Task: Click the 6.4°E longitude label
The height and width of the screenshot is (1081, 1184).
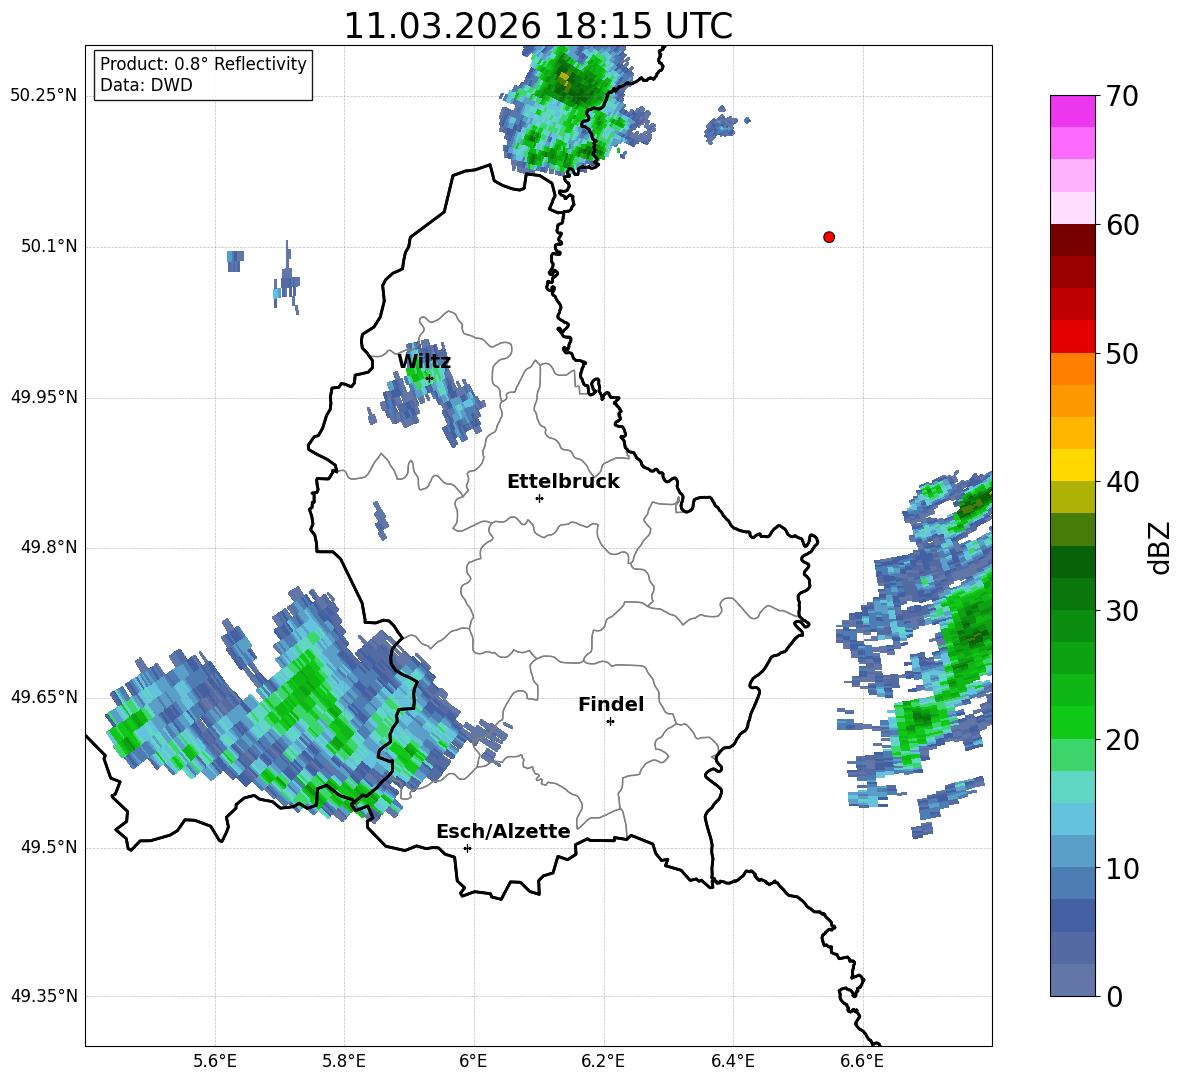Action: [x=732, y=1061]
